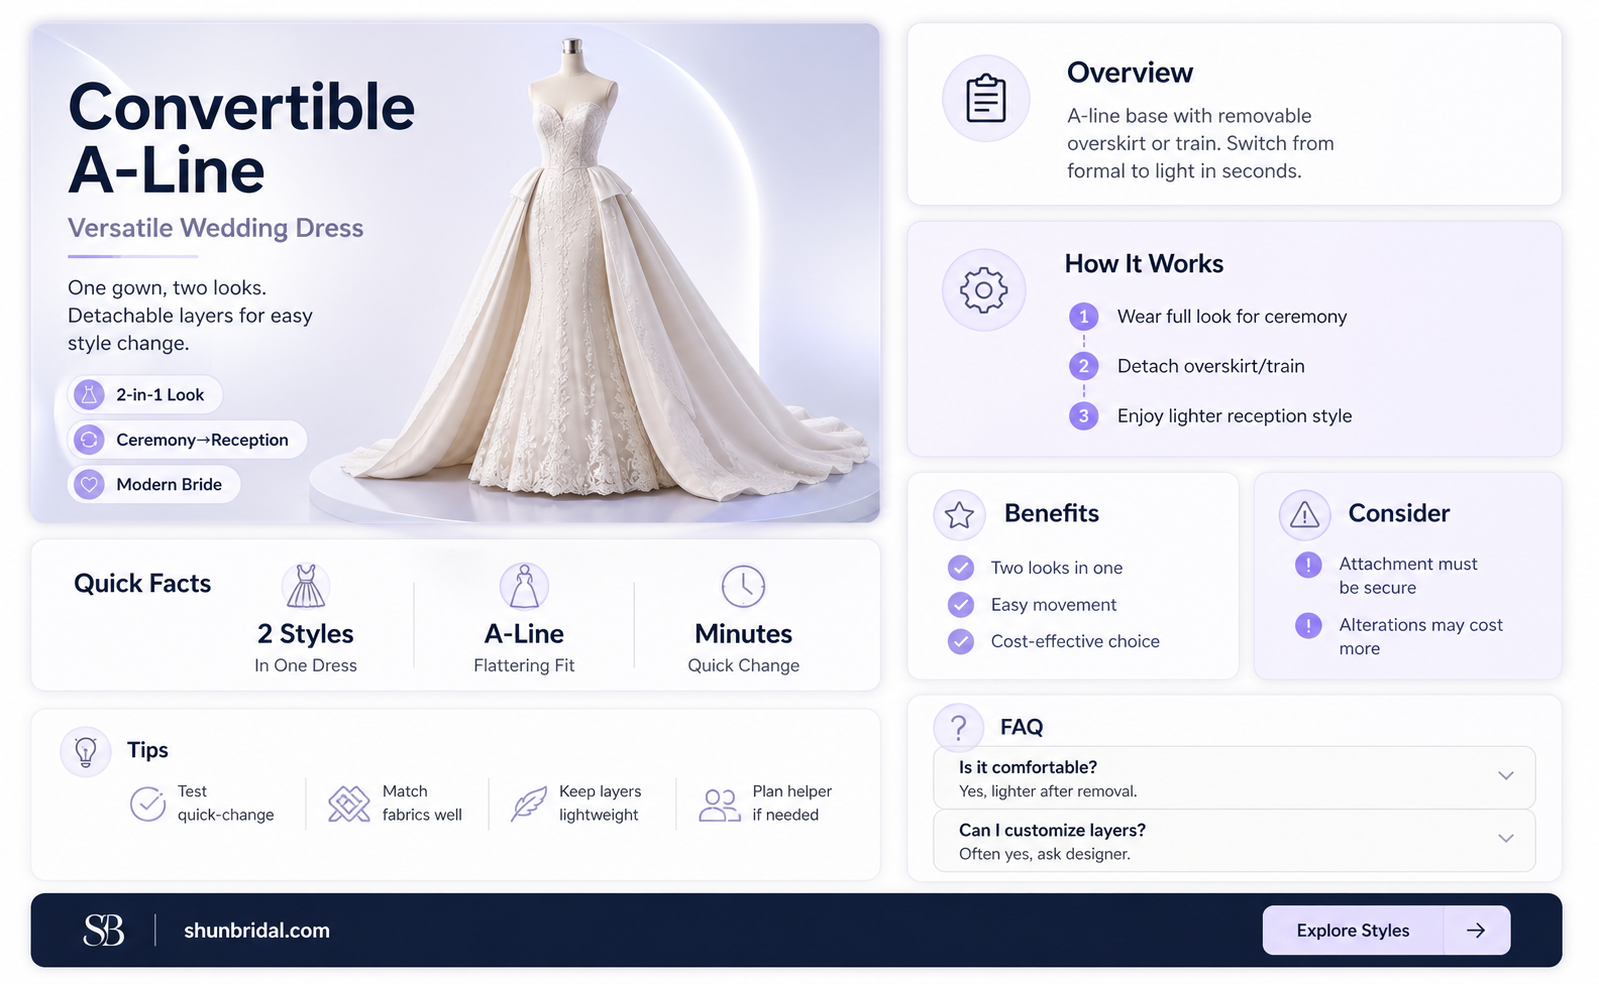Click the people icon by Plan helper if needed
Viewport: 1599px width, 984px height.
(719, 804)
